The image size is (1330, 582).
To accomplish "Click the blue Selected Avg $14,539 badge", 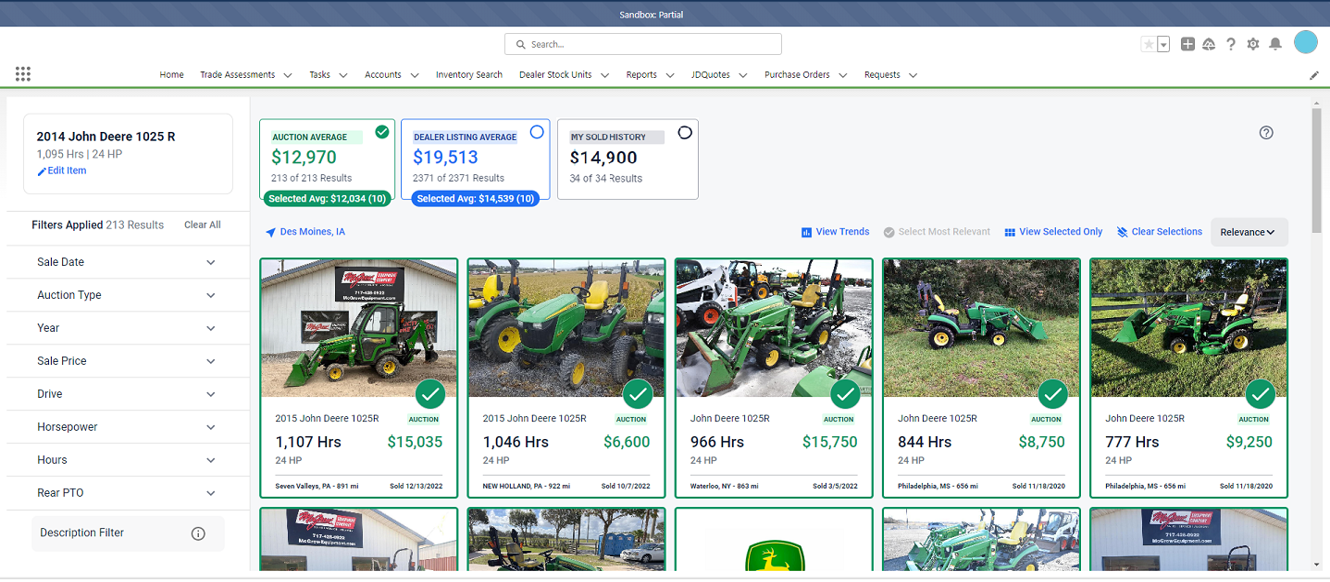I will (475, 199).
